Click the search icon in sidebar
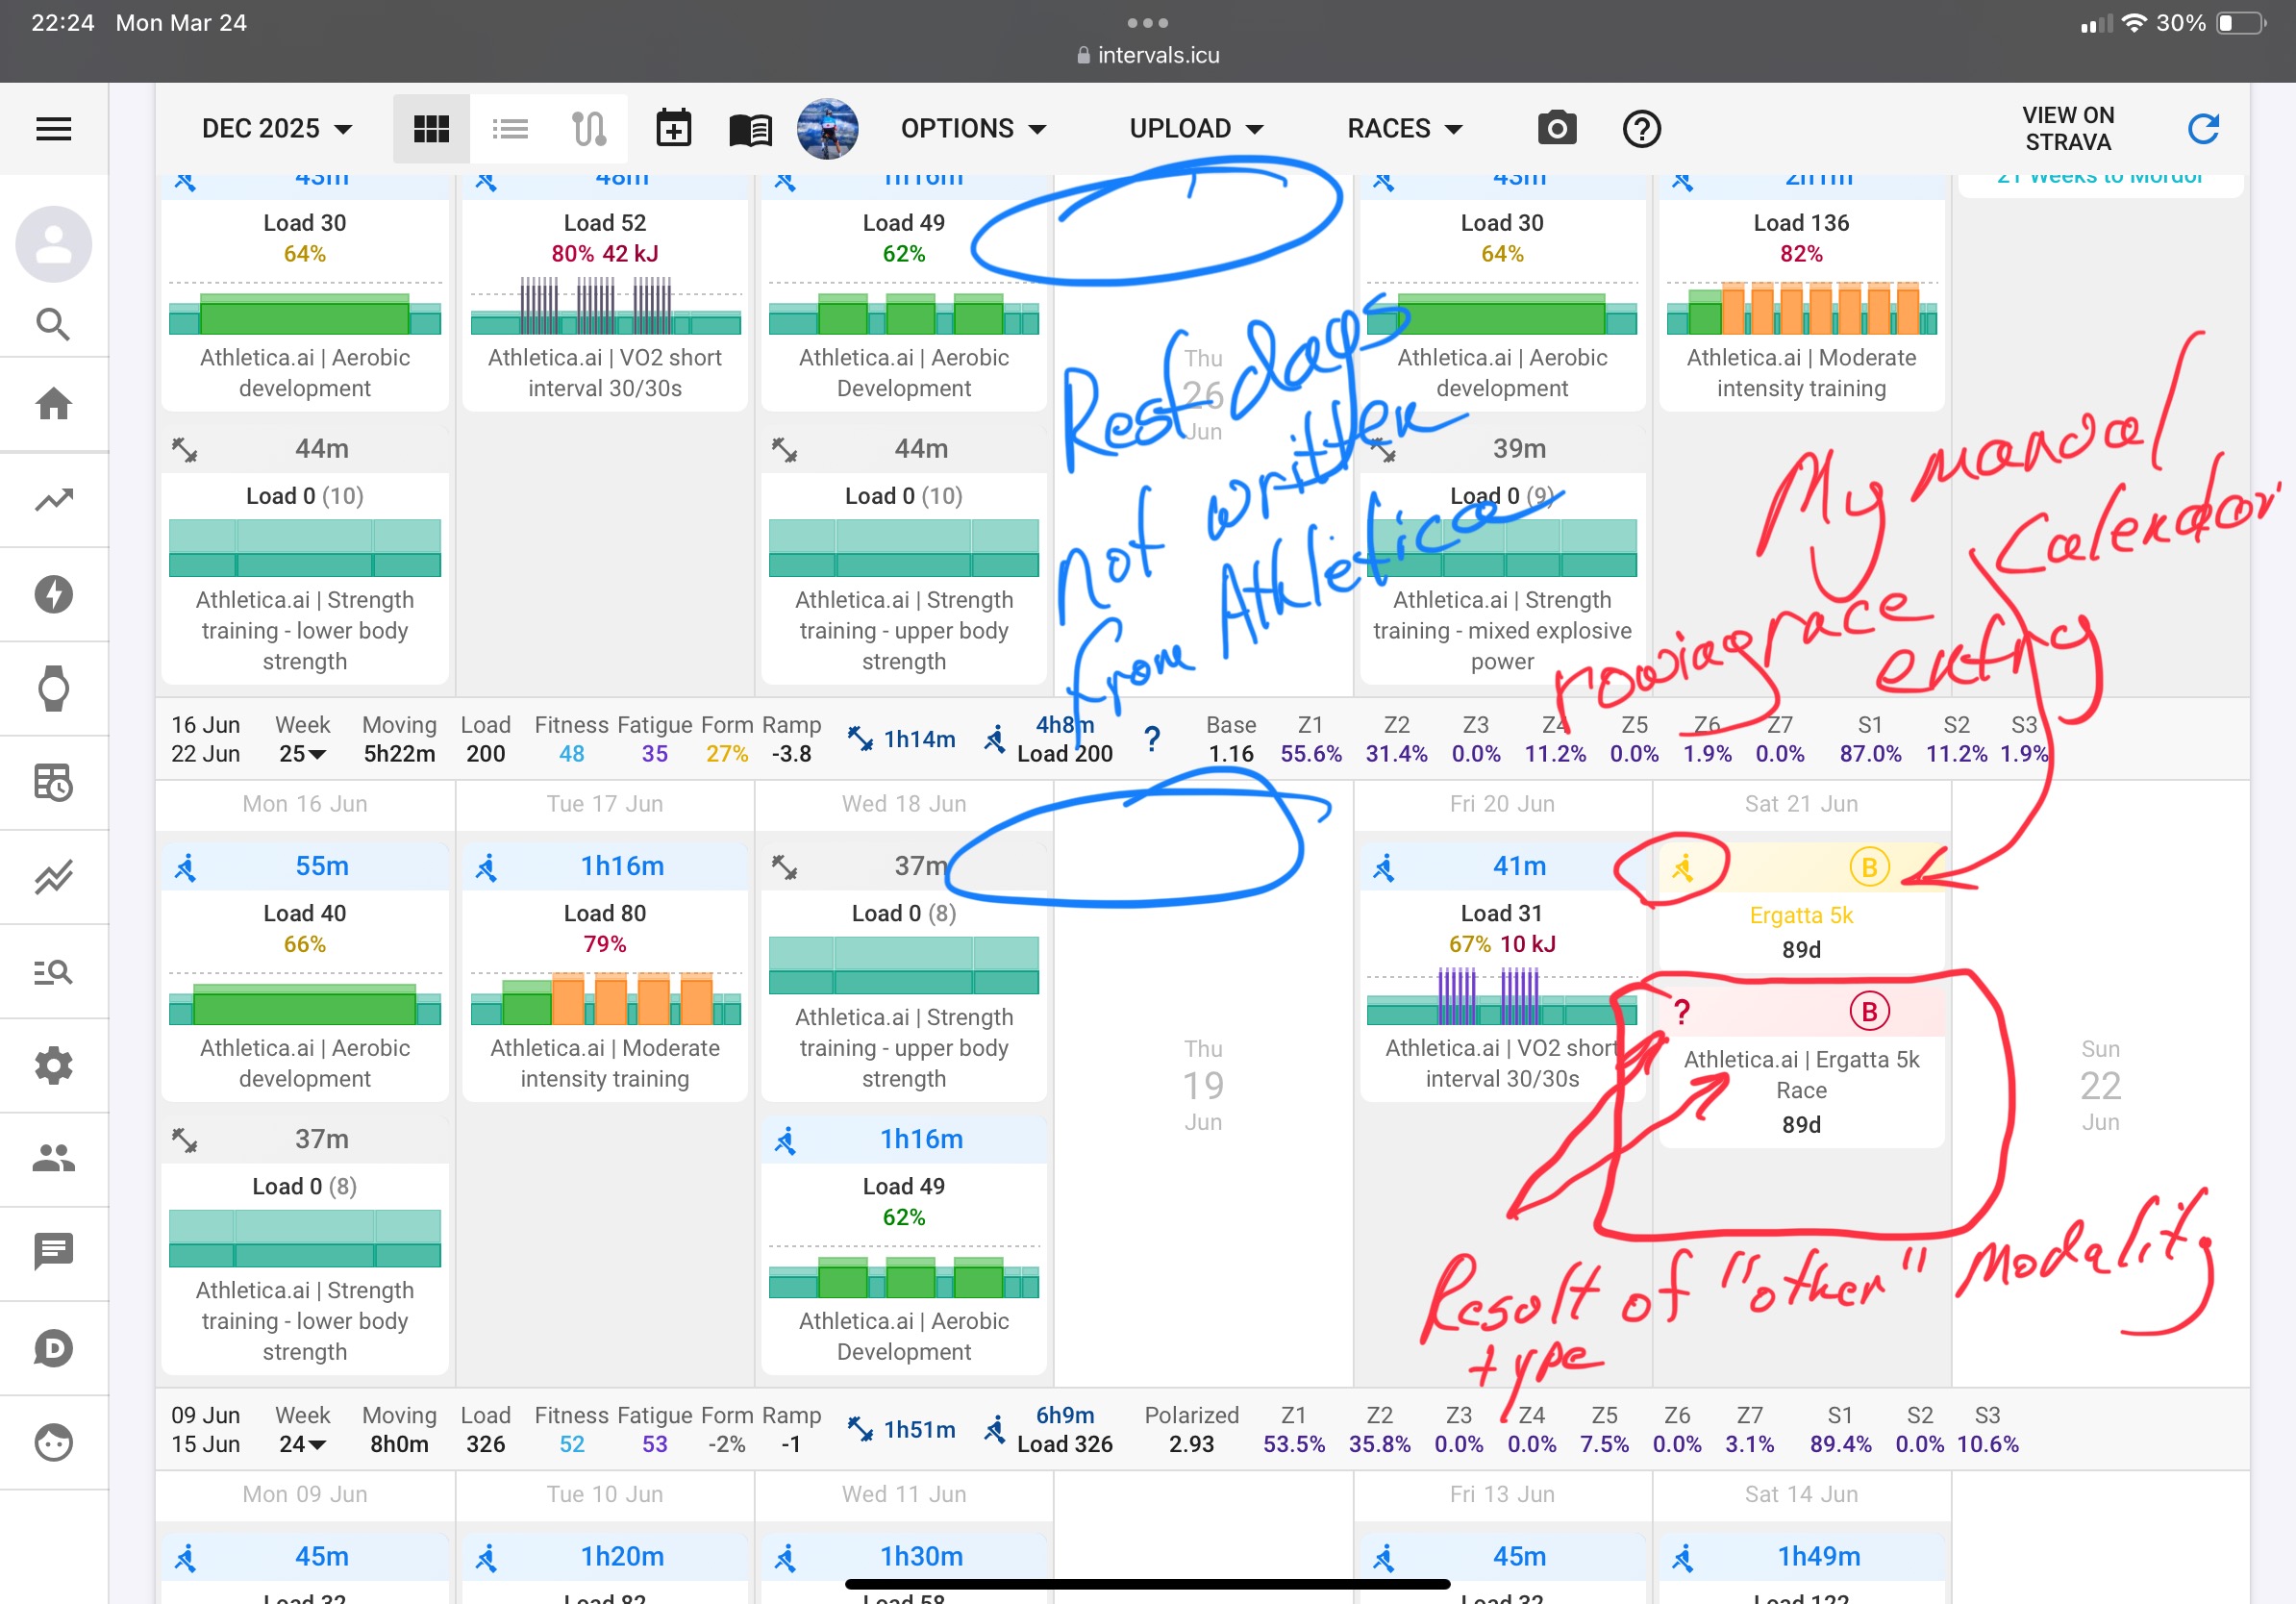 coord(53,324)
